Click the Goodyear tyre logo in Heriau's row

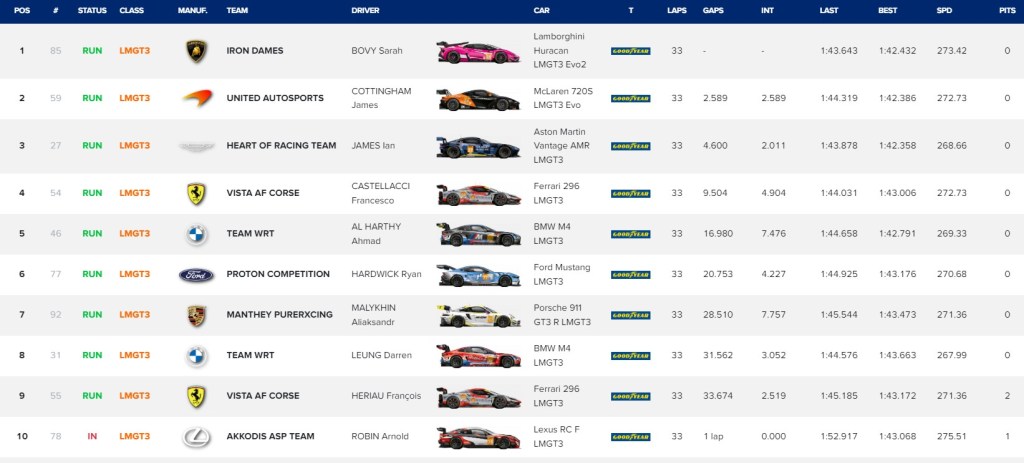click(x=631, y=396)
